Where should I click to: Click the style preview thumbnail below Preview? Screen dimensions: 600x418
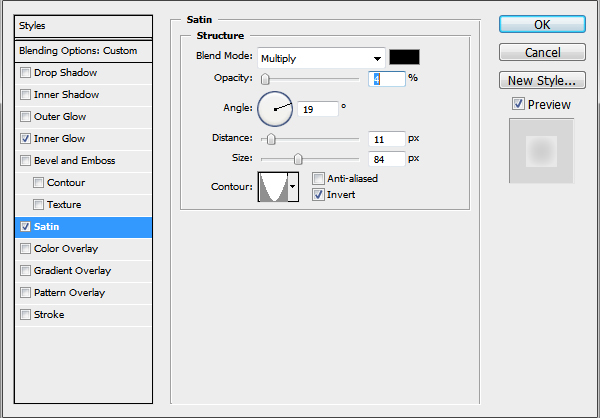pyautogui.click(x=541, y=151)
